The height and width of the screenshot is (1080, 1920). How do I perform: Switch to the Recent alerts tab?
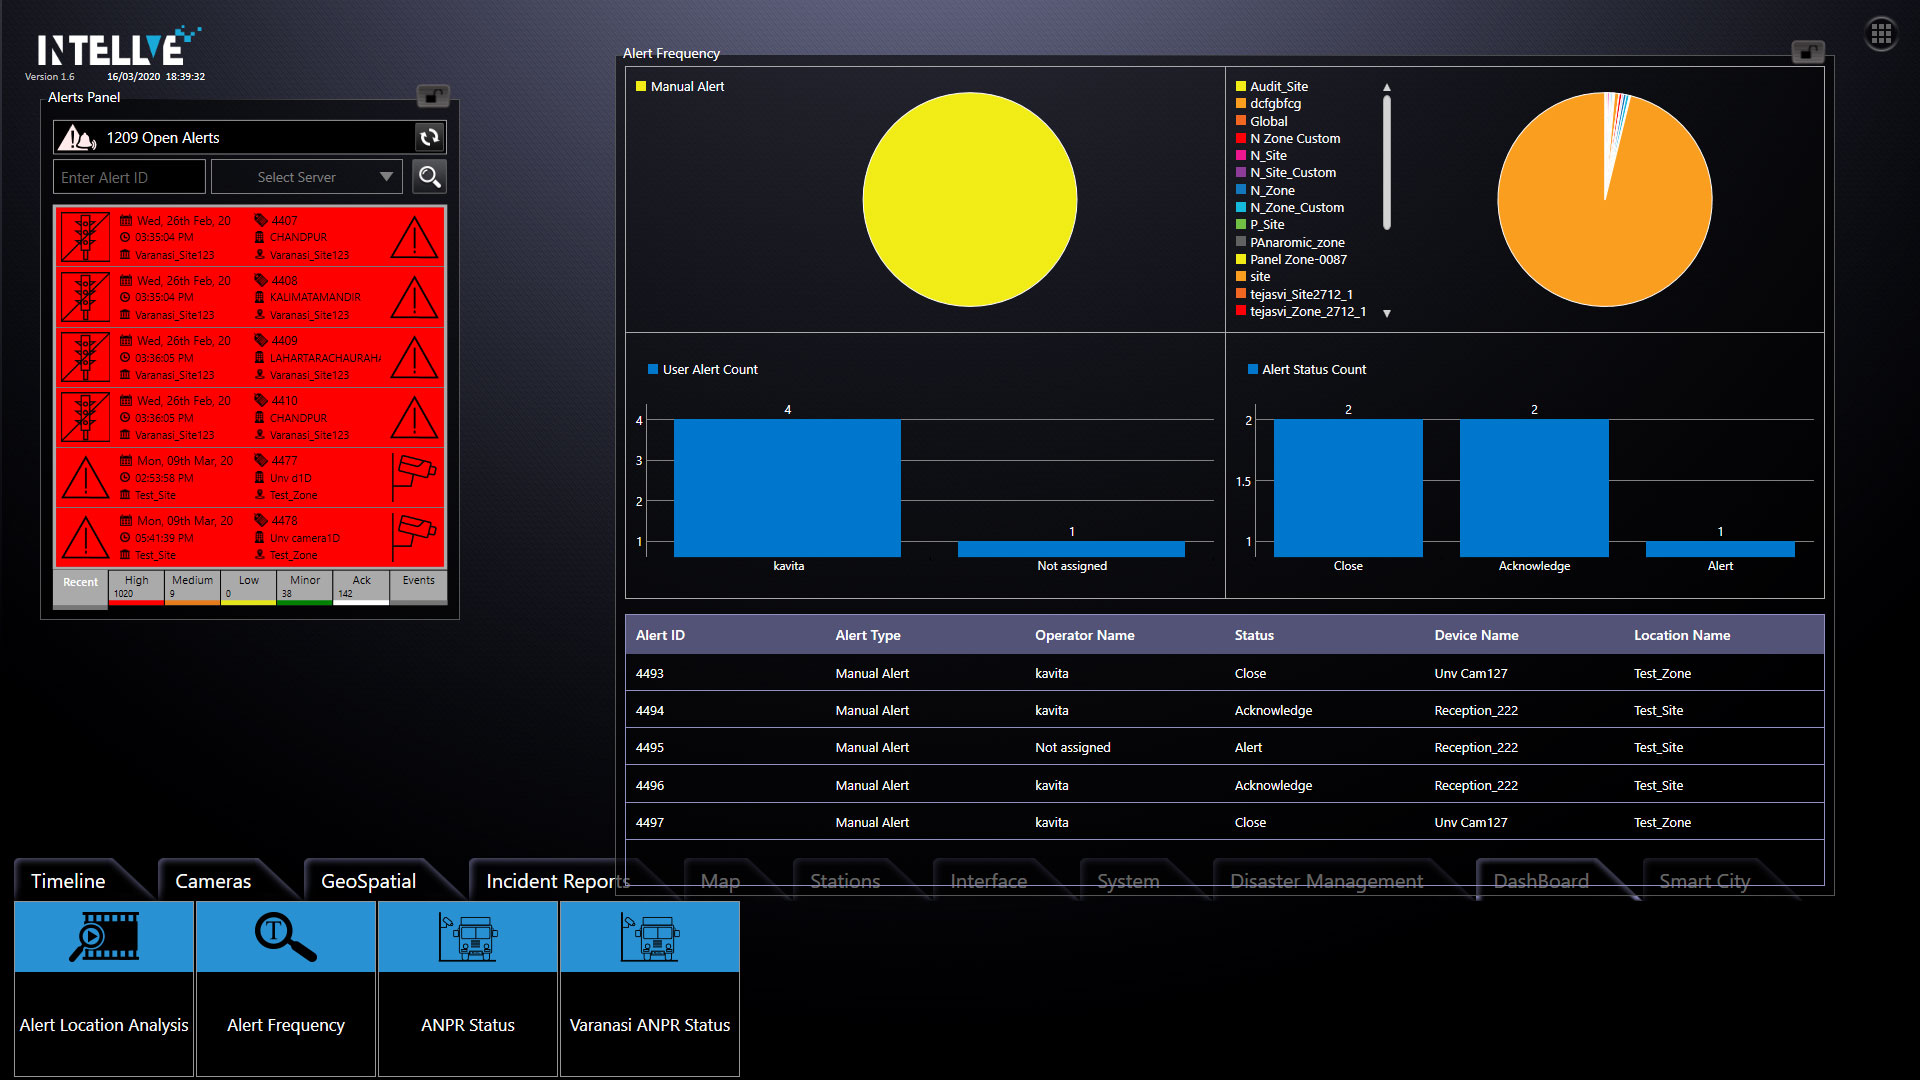[80, 587]
